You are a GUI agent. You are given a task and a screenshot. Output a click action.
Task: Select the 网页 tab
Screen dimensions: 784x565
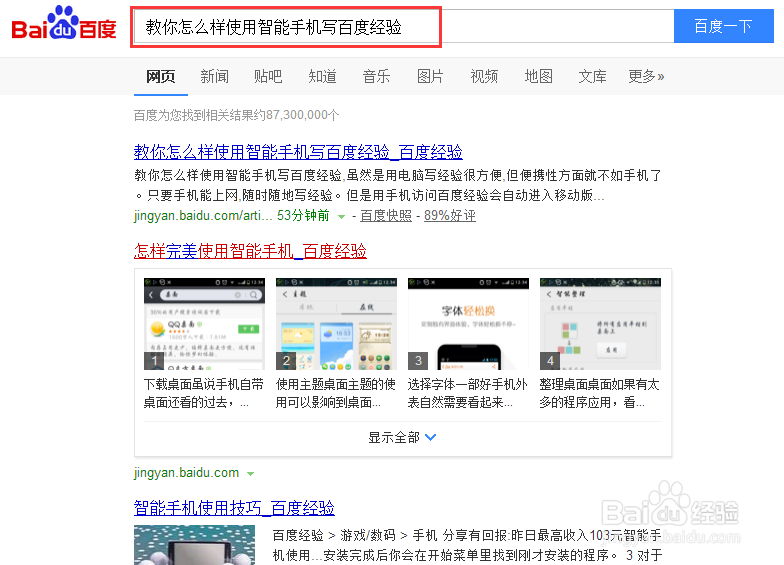(160, 76)
